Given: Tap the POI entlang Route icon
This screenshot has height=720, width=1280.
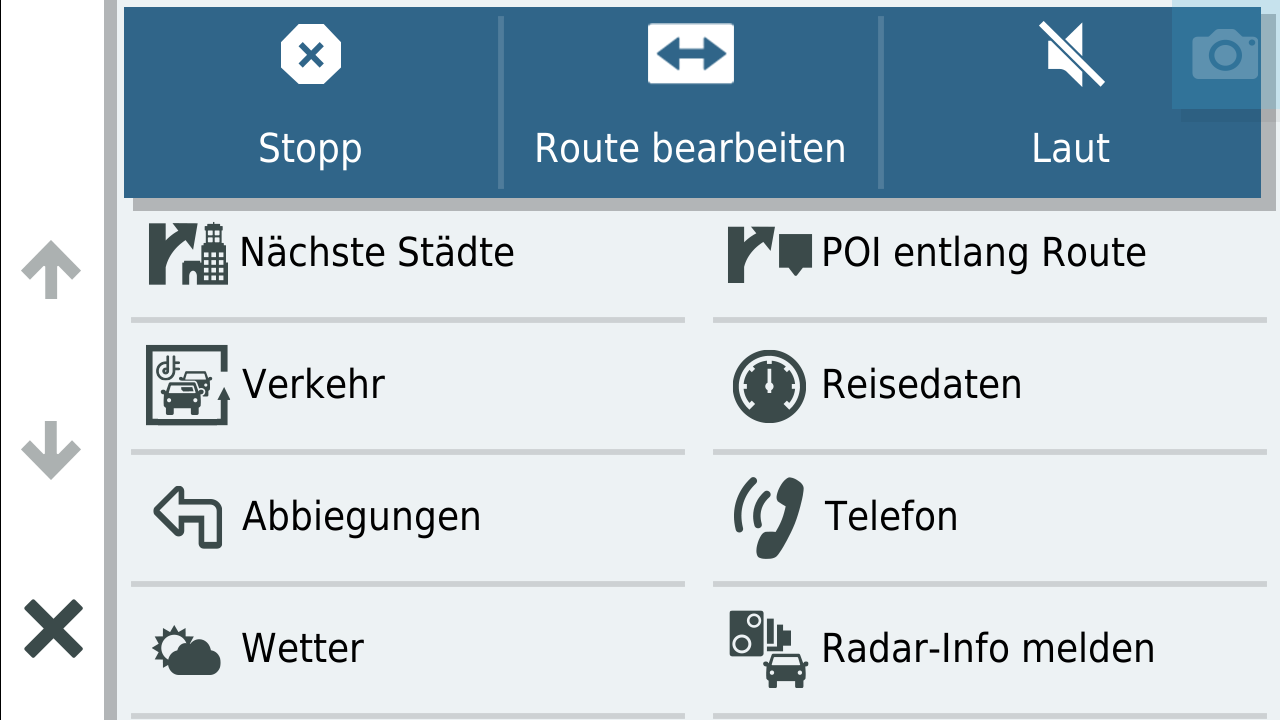Looking at the screenshot, I should tap(769, 253).
